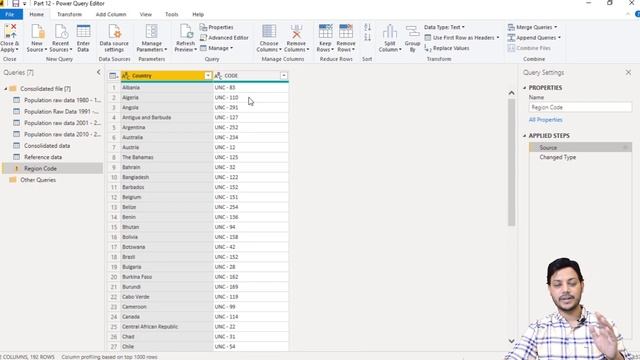Collapse the PROPERTIES section

525,88
